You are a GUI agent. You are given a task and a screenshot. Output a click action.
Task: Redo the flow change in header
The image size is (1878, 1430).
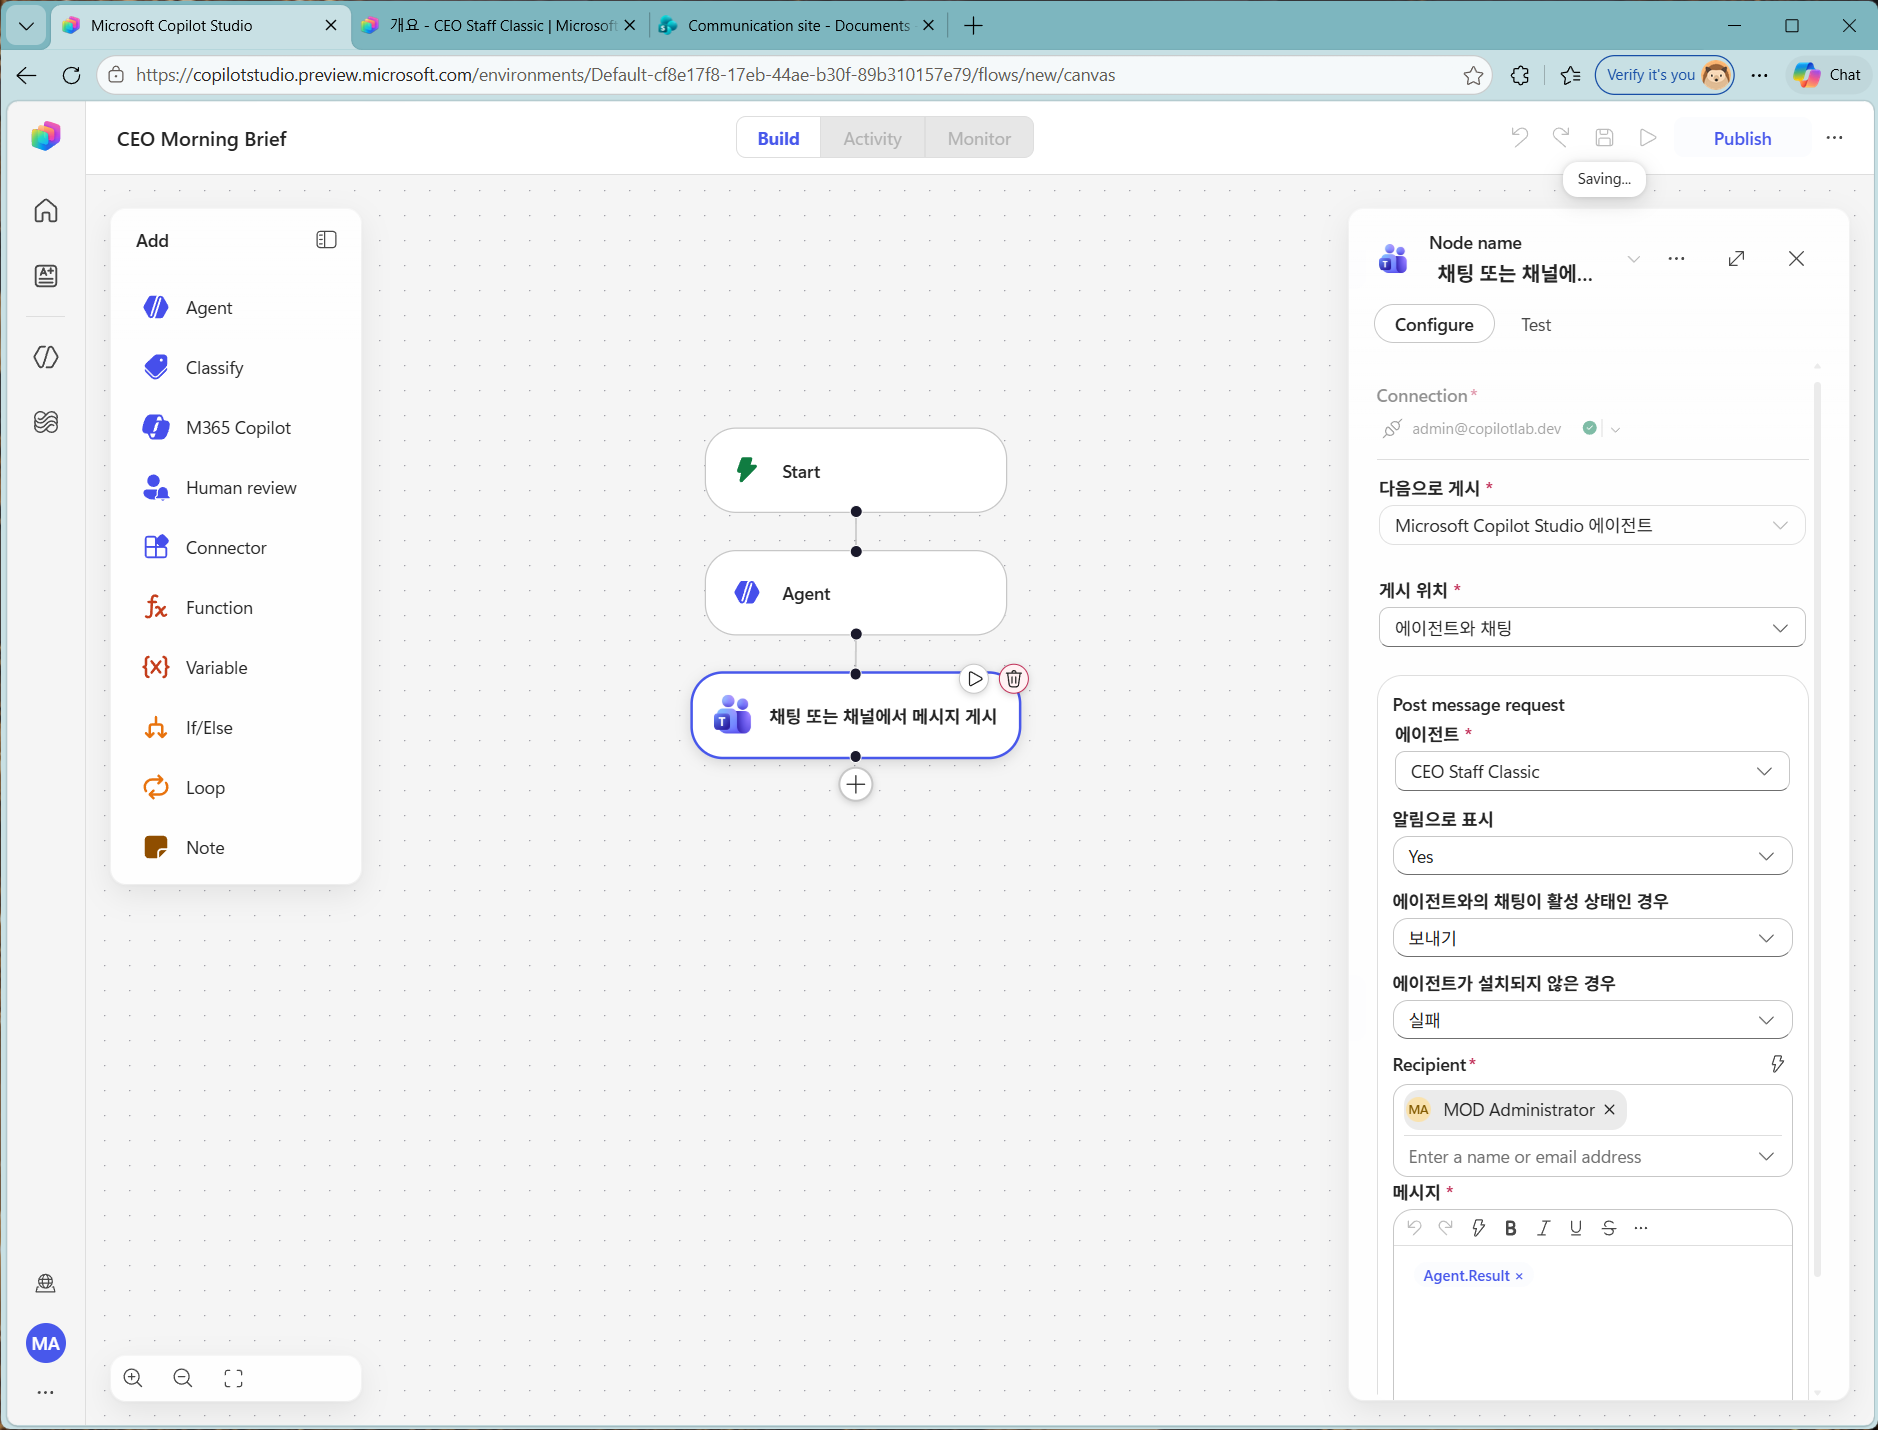pyautogui.click(x=1561, y=138)
